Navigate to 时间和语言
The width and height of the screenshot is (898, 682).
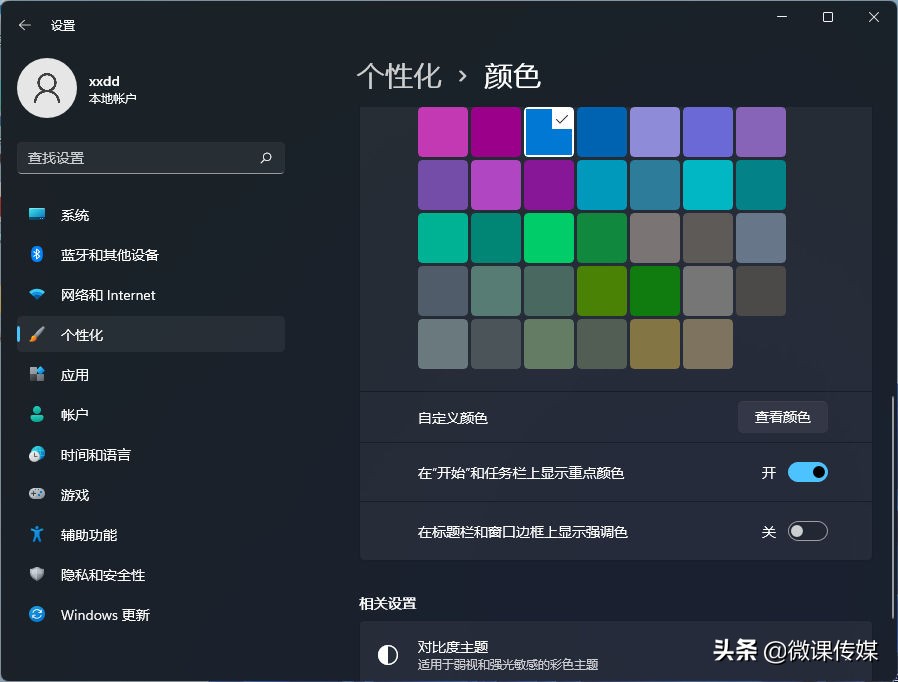click(151, 454)
